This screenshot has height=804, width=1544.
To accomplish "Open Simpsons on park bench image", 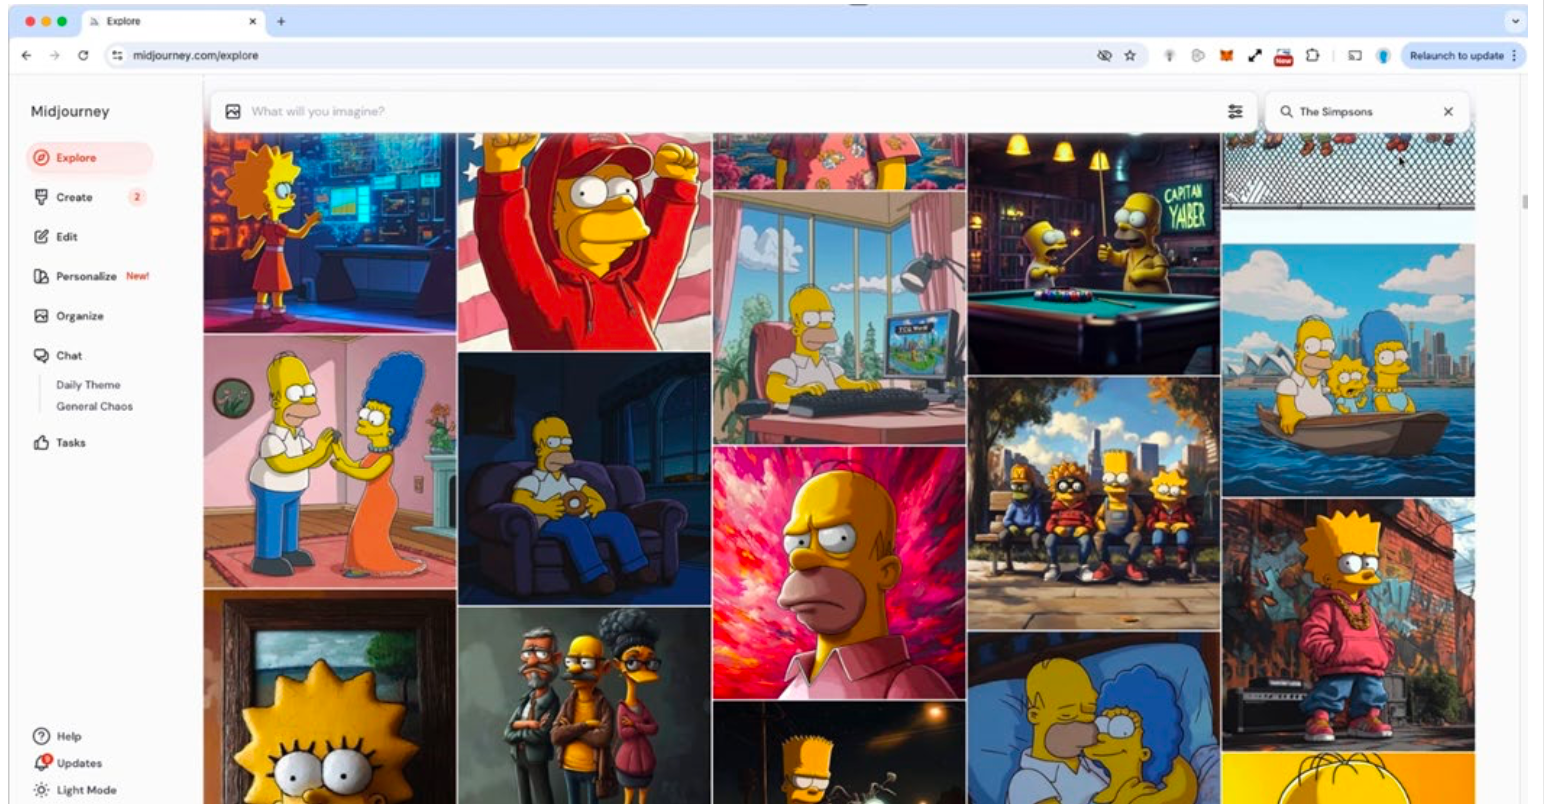I will click(1094, 503).
